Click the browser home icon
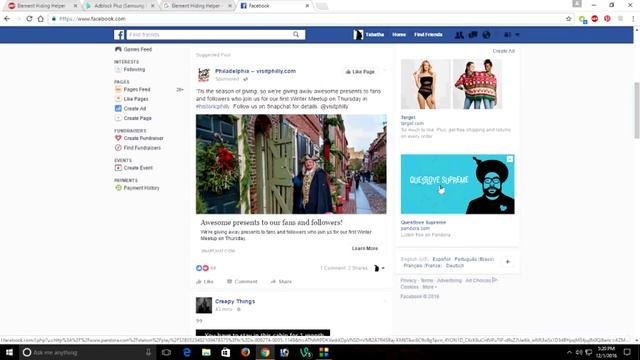Image resolution: width=640 pixels, height=360 pixels. pyautogui.click(x=40, y=19)
